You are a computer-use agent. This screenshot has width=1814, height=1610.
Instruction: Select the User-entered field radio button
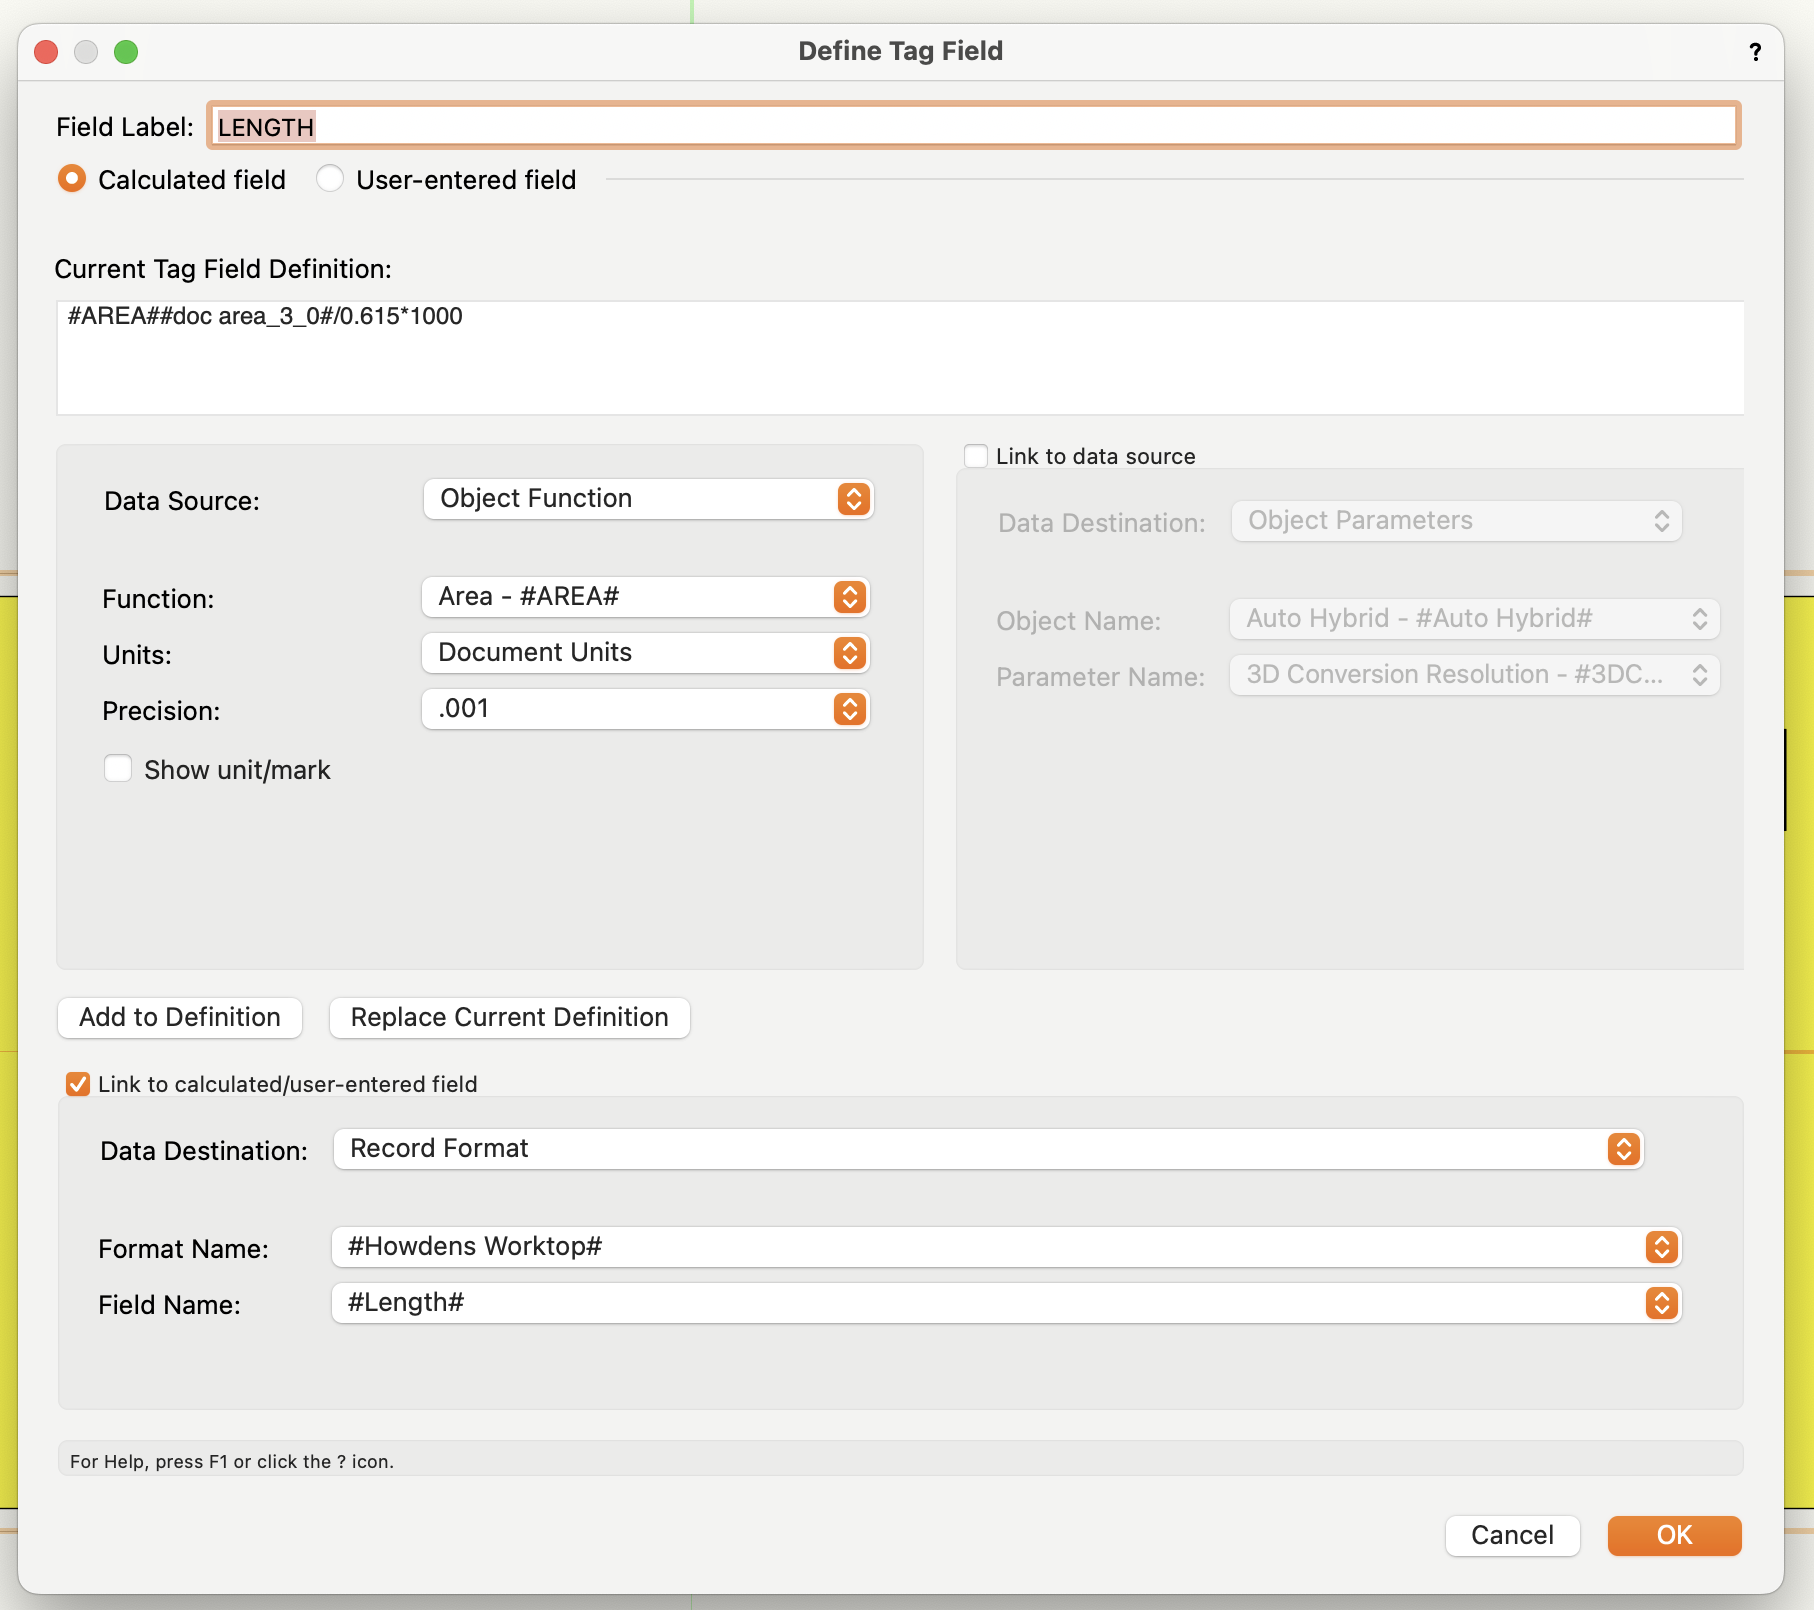pos(330,179)
